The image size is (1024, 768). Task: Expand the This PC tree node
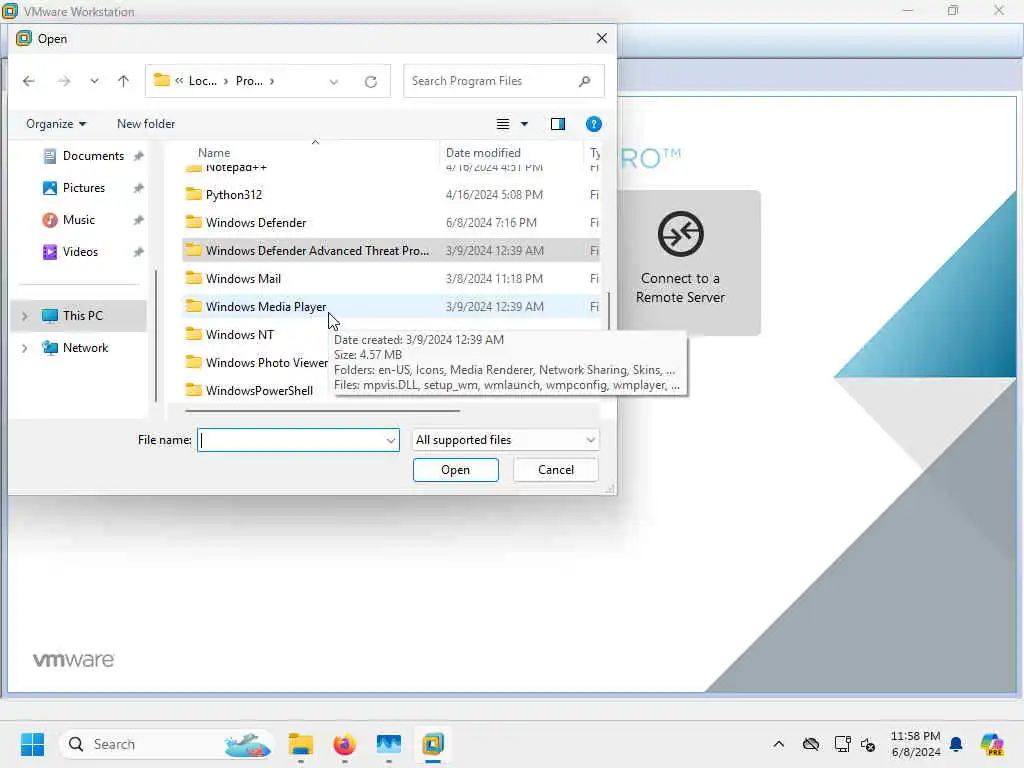coord(25,316)
